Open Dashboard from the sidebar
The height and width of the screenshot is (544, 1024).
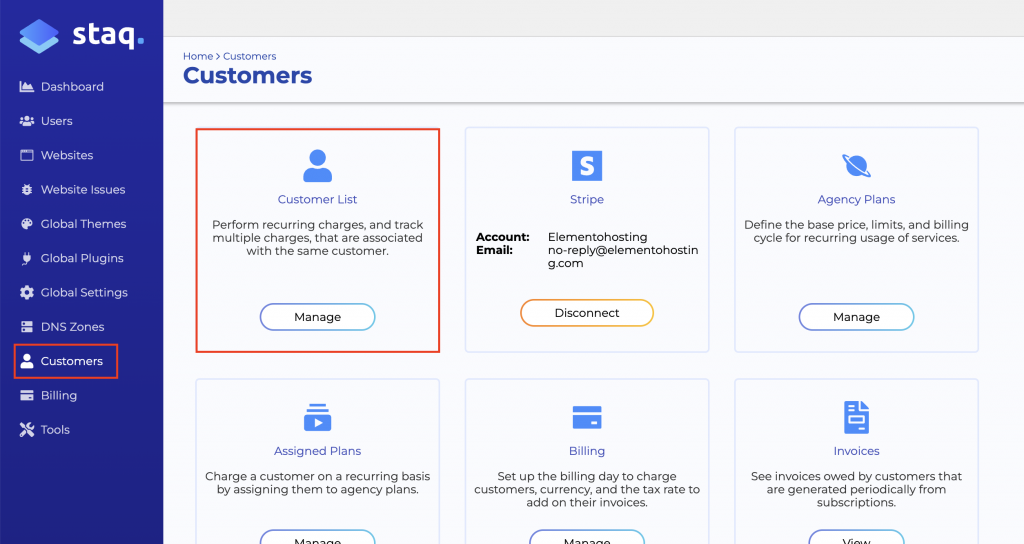(x=71, y=87)
